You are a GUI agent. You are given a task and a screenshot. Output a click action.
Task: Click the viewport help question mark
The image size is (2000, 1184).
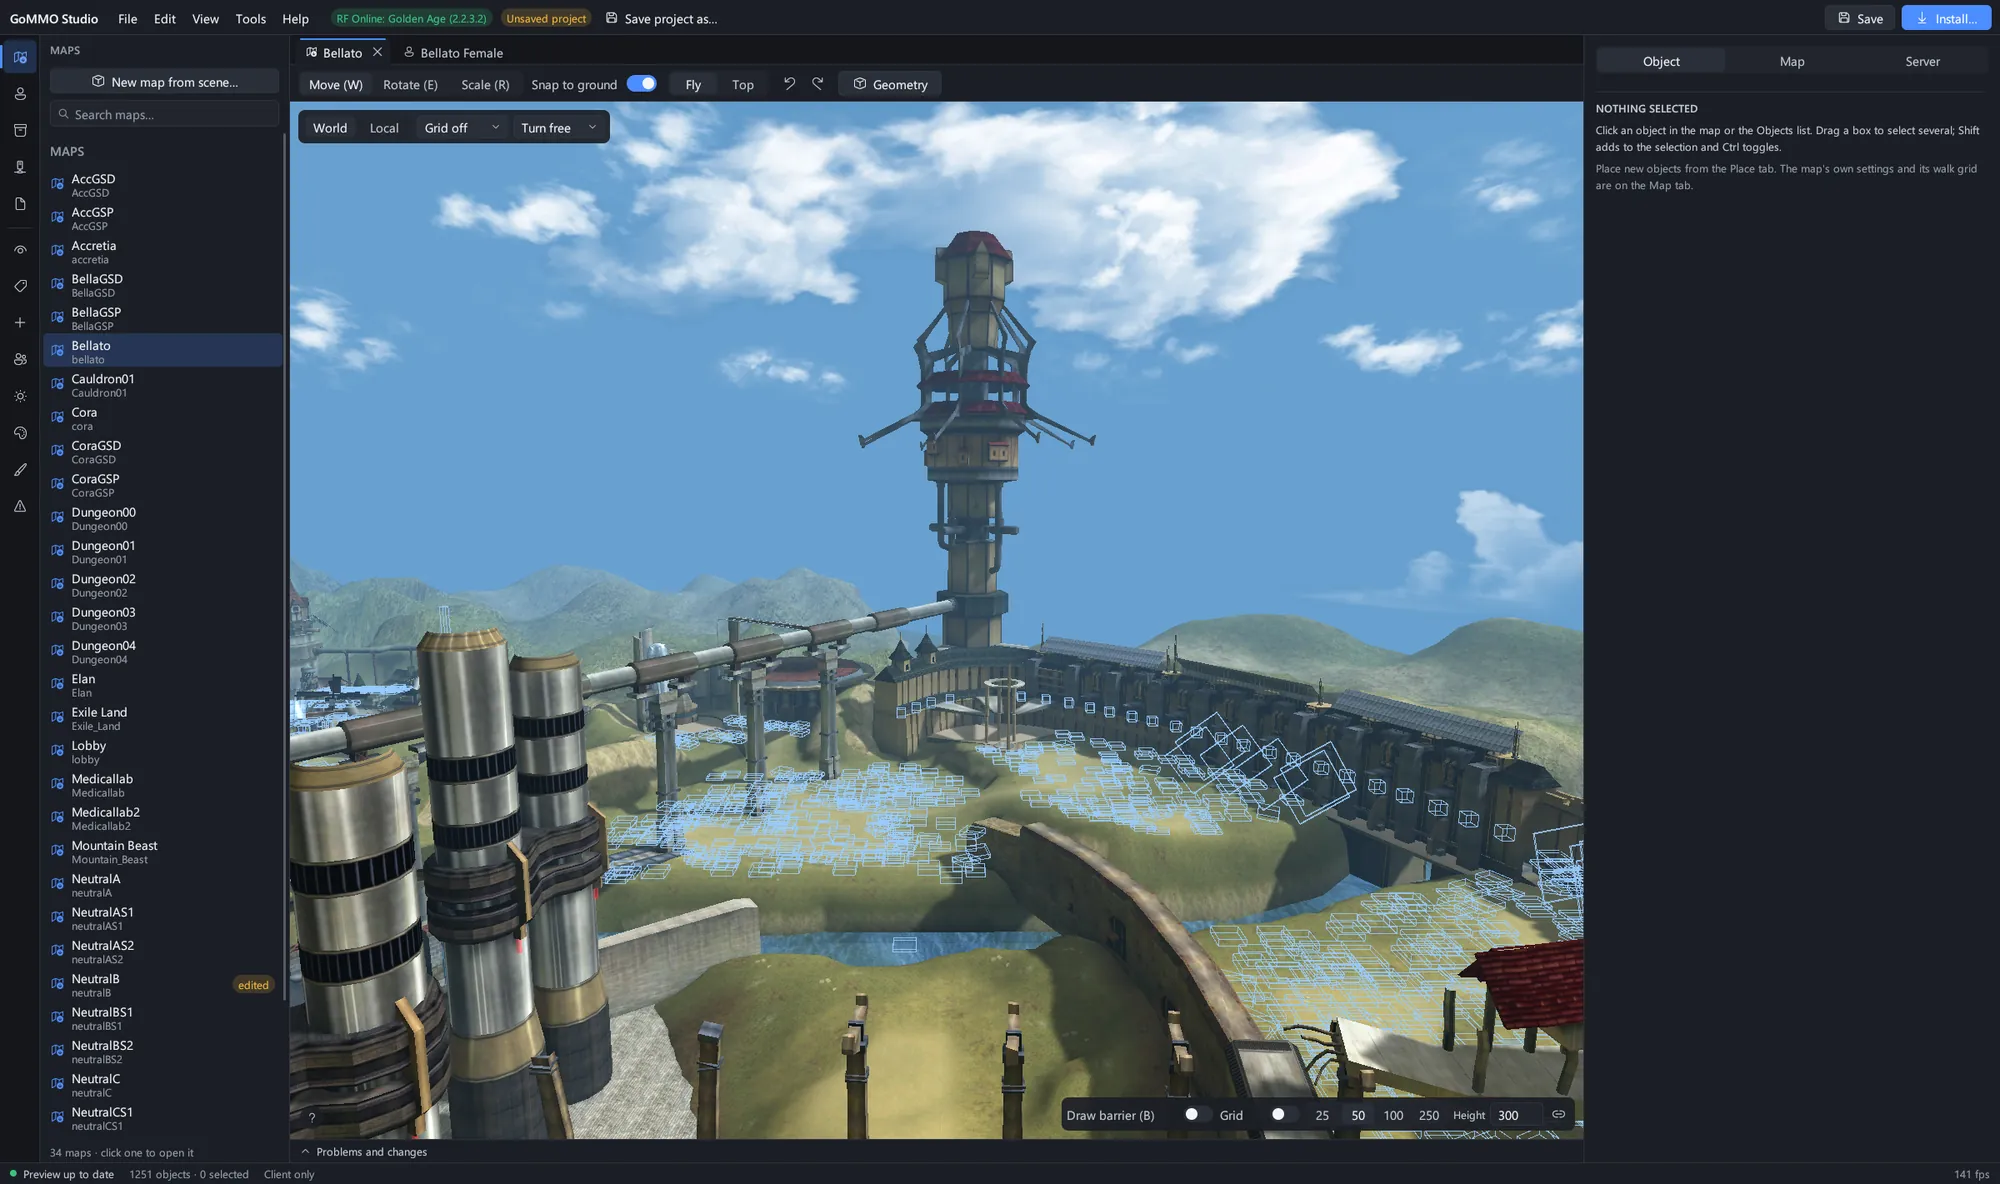[312, 1118]
